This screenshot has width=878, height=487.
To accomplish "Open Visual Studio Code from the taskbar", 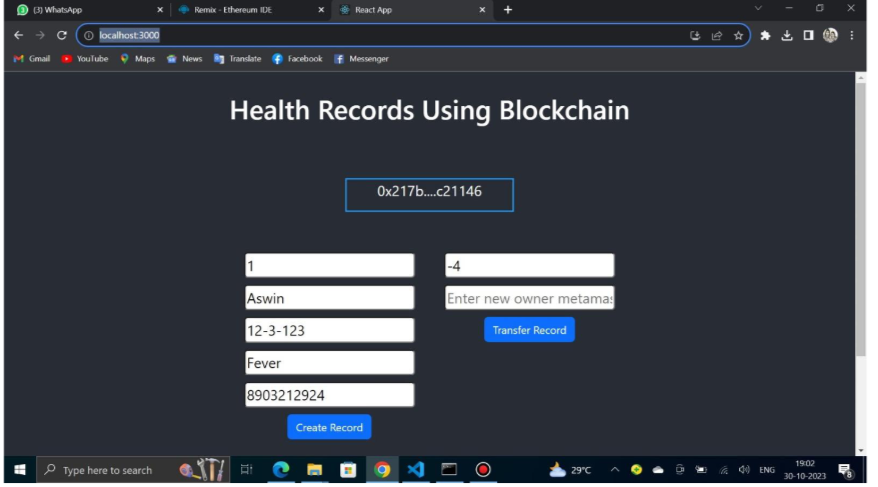I will 415,469.
